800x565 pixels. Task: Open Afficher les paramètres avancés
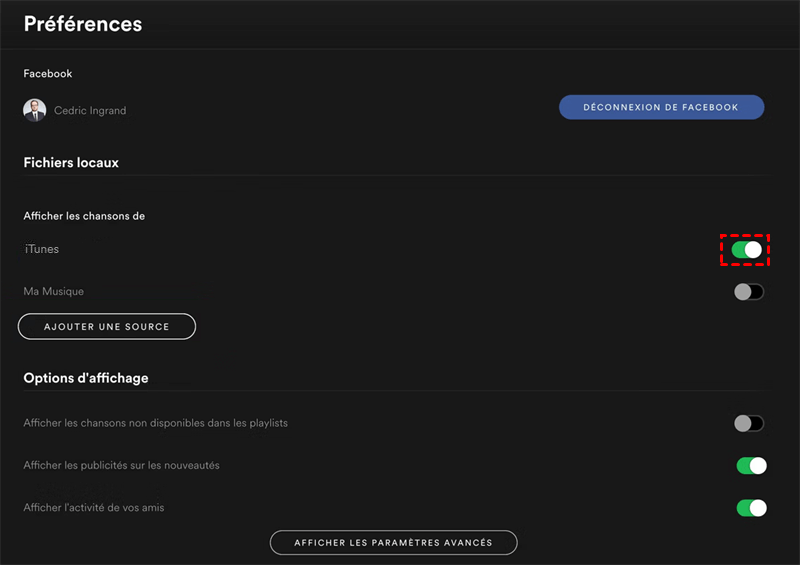point(393,543)
